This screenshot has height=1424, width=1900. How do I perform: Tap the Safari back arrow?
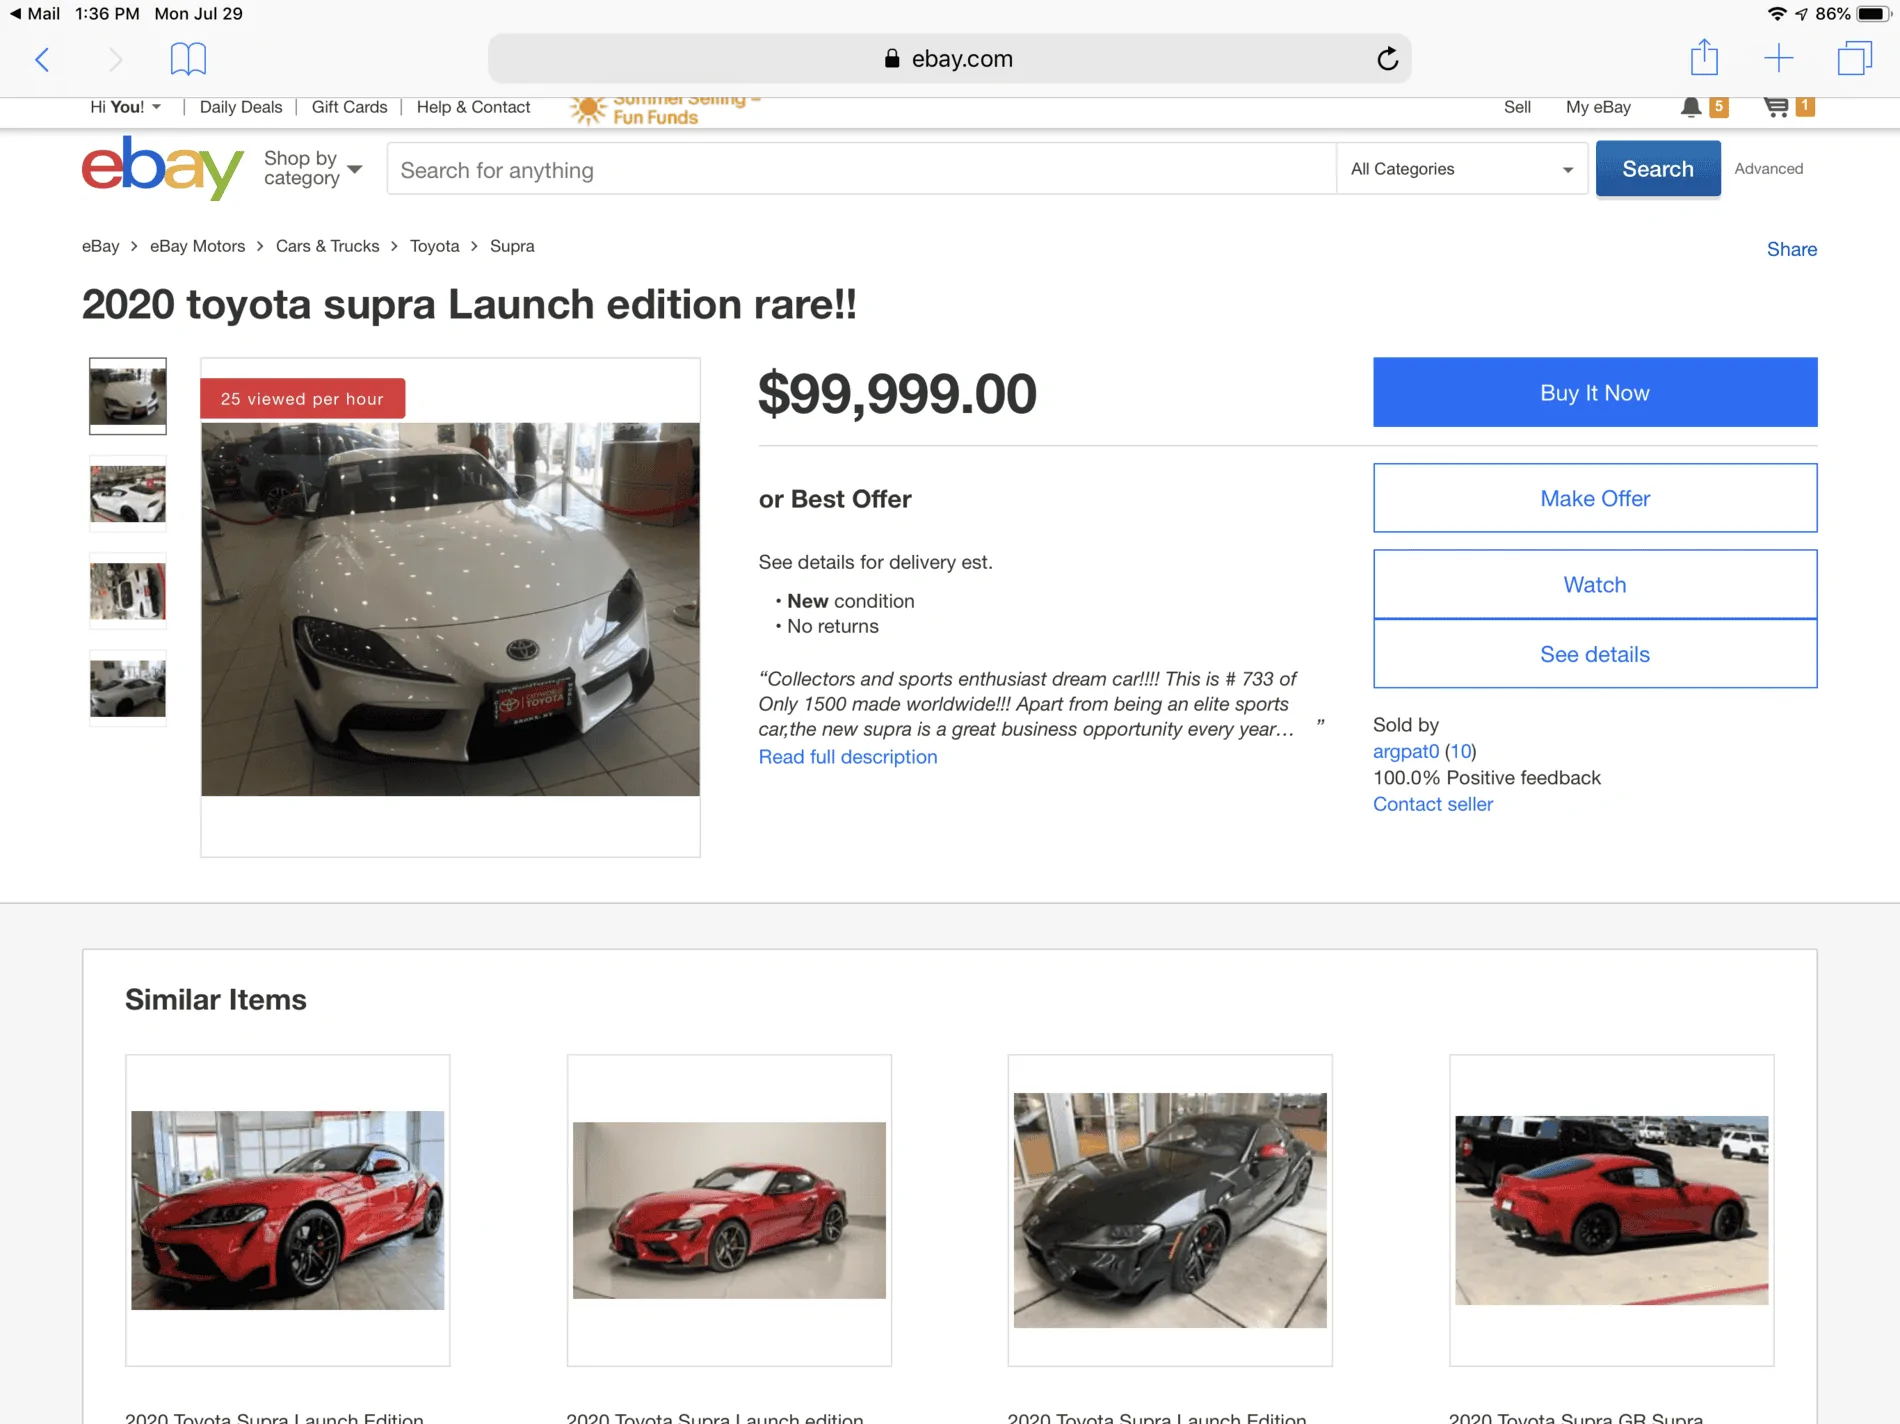(x=42, y=59)
